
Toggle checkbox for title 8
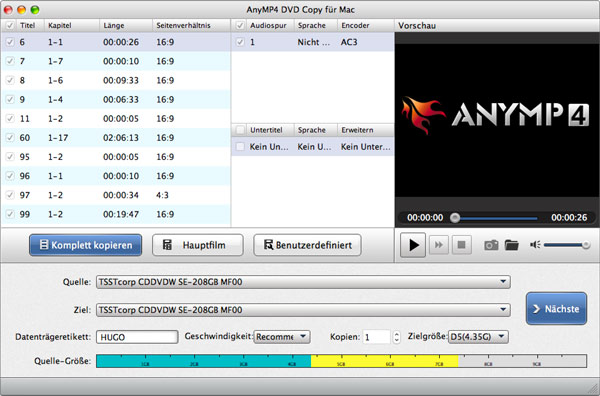click(x=10, y=80)
